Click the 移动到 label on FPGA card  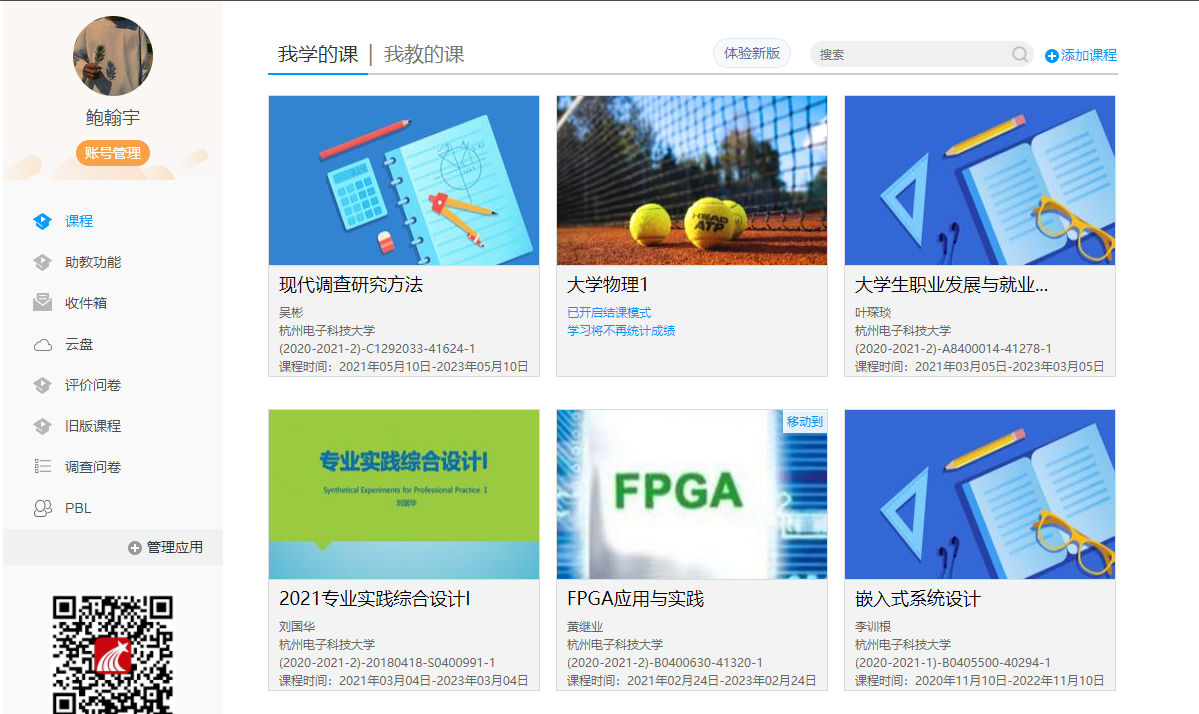[x=804, y=421]
